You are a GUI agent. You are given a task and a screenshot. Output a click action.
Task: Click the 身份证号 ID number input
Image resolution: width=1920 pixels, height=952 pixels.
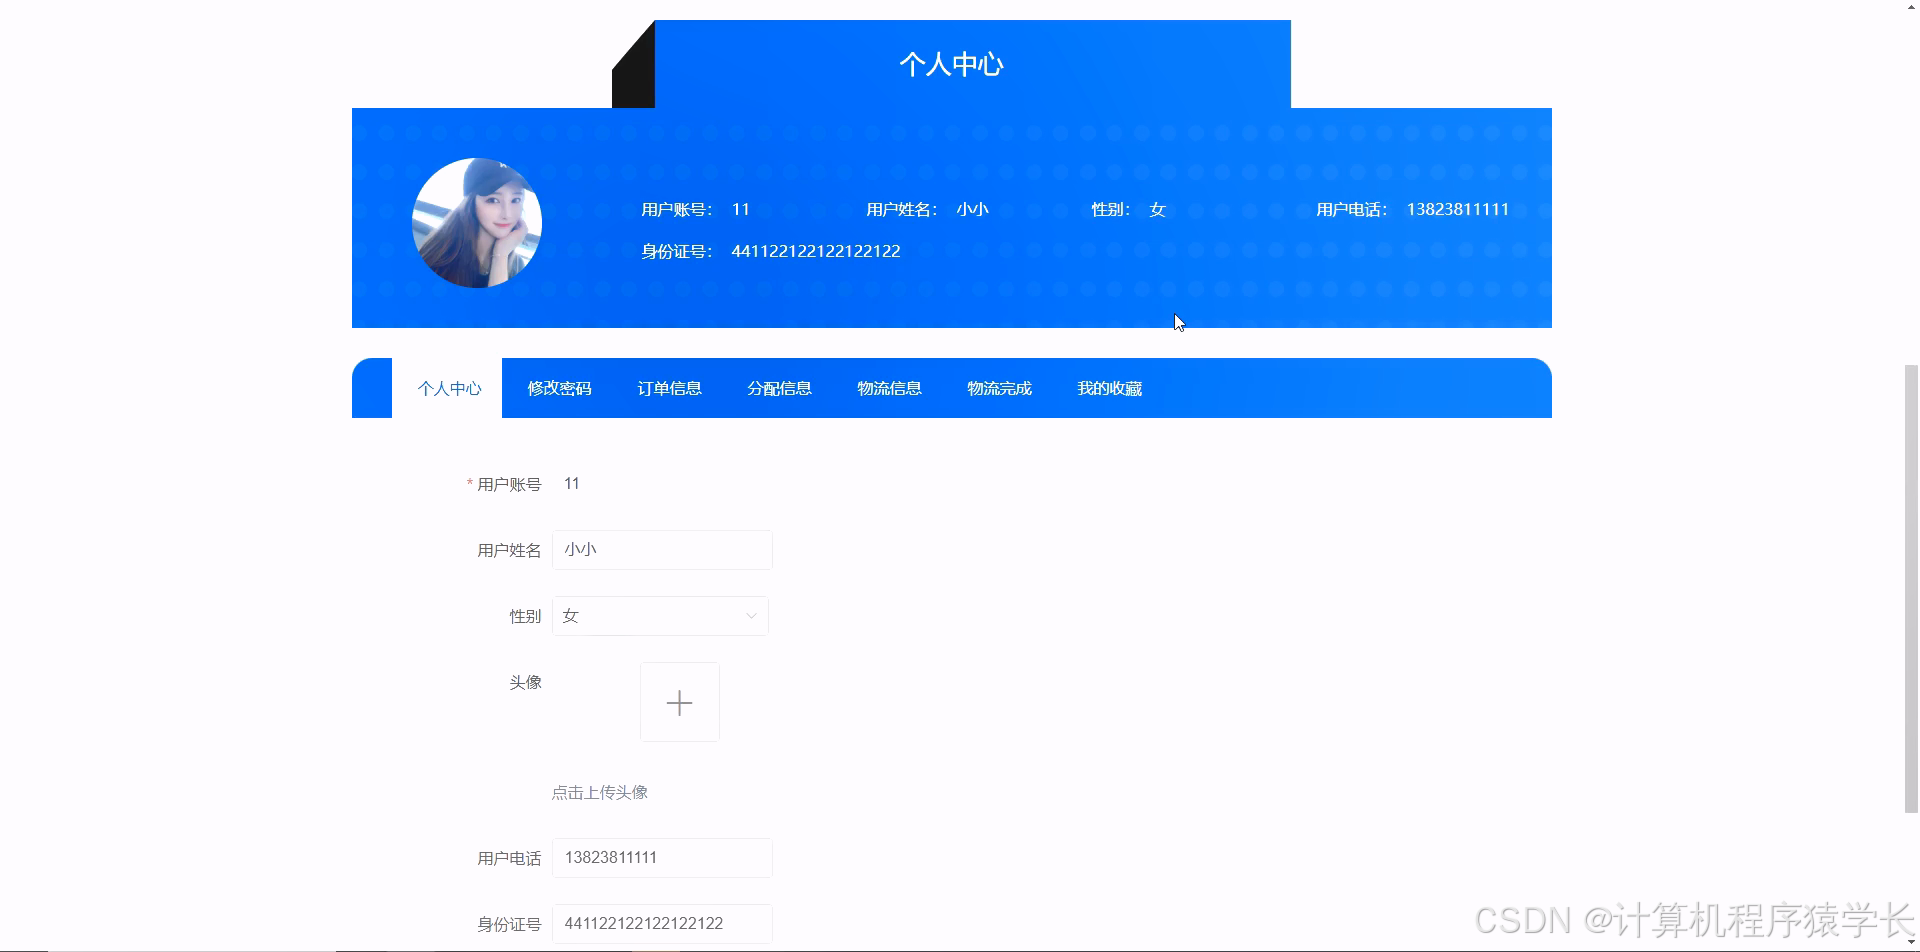661,923
